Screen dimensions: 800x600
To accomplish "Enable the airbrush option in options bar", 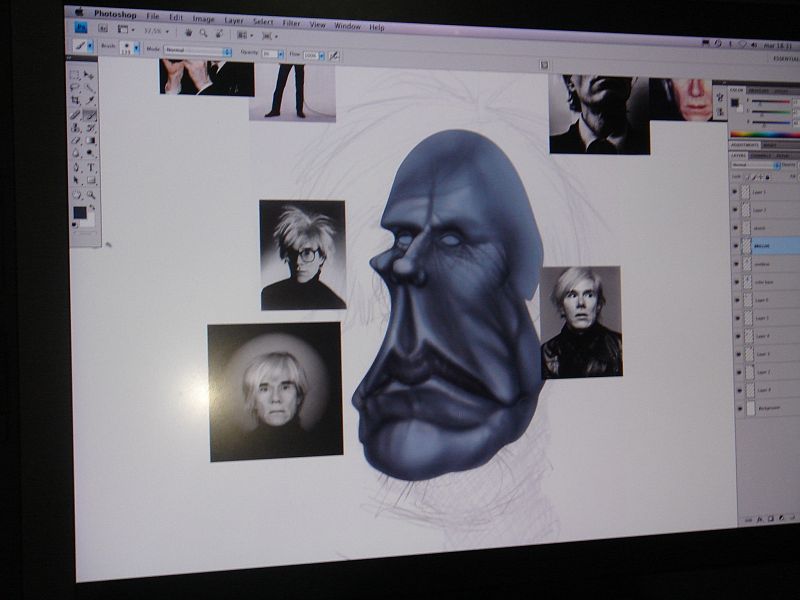I will 334,55.
